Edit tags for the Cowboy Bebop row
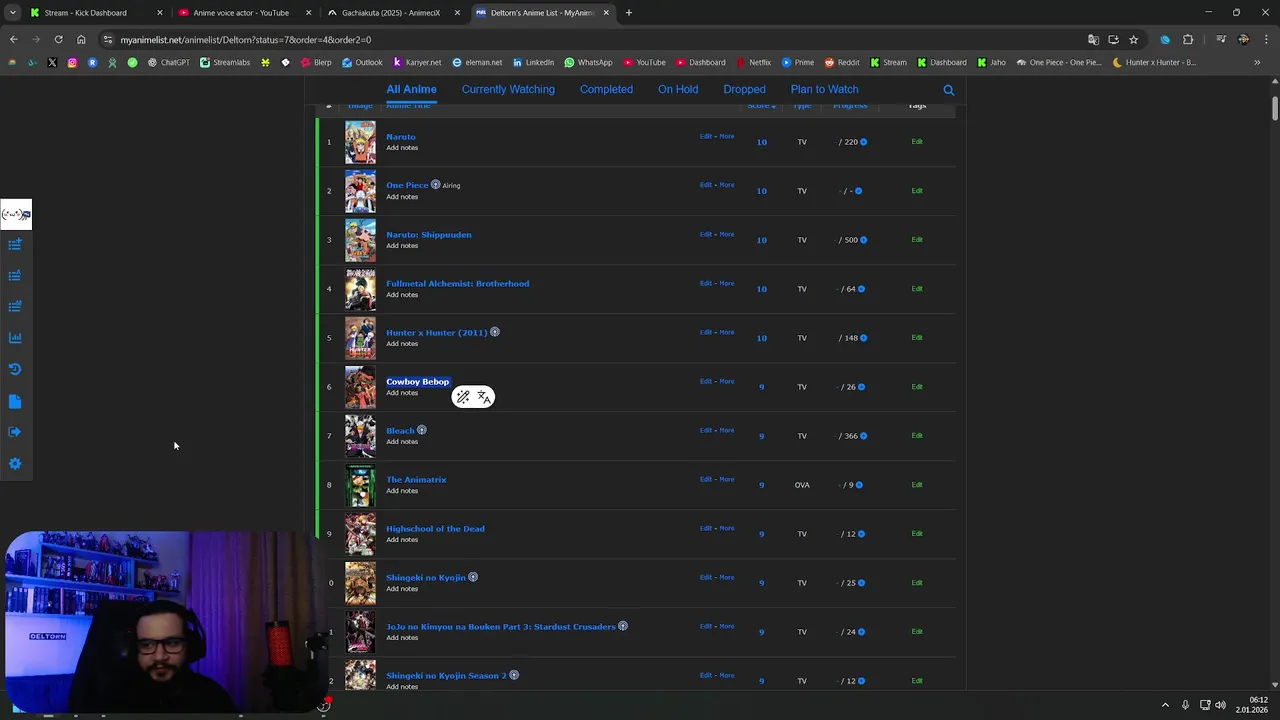 917,387
